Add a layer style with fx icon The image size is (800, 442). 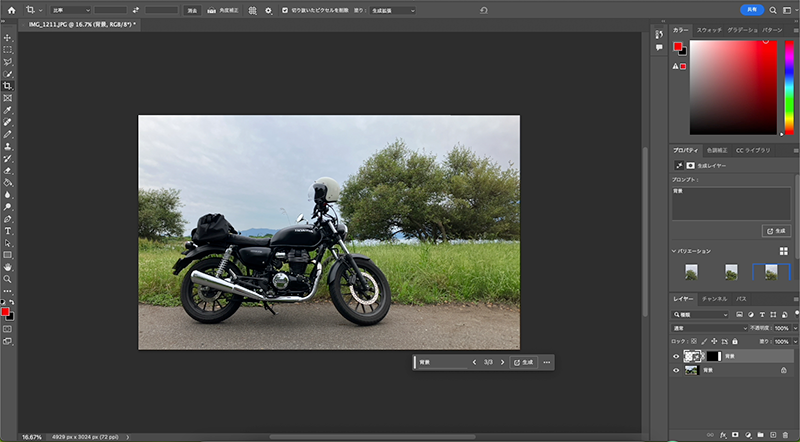[723, 435]
